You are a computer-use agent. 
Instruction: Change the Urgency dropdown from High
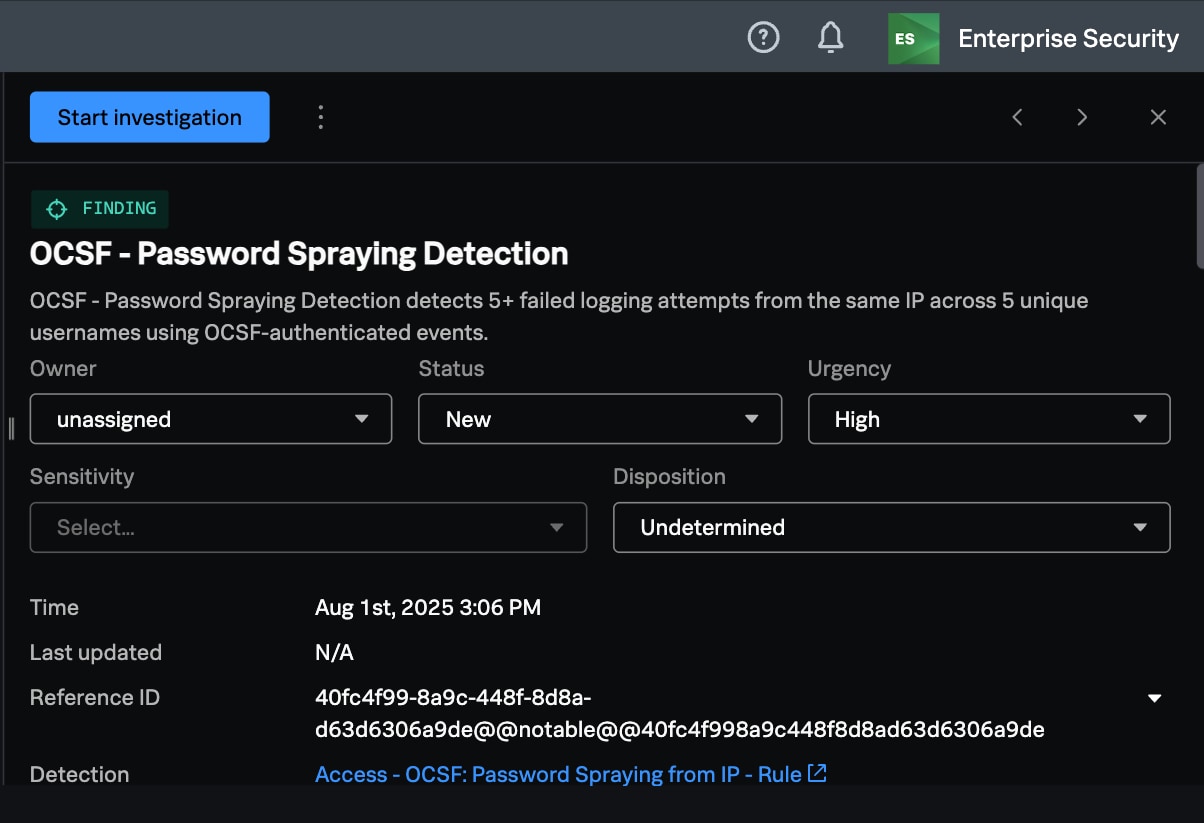[988, 419]
